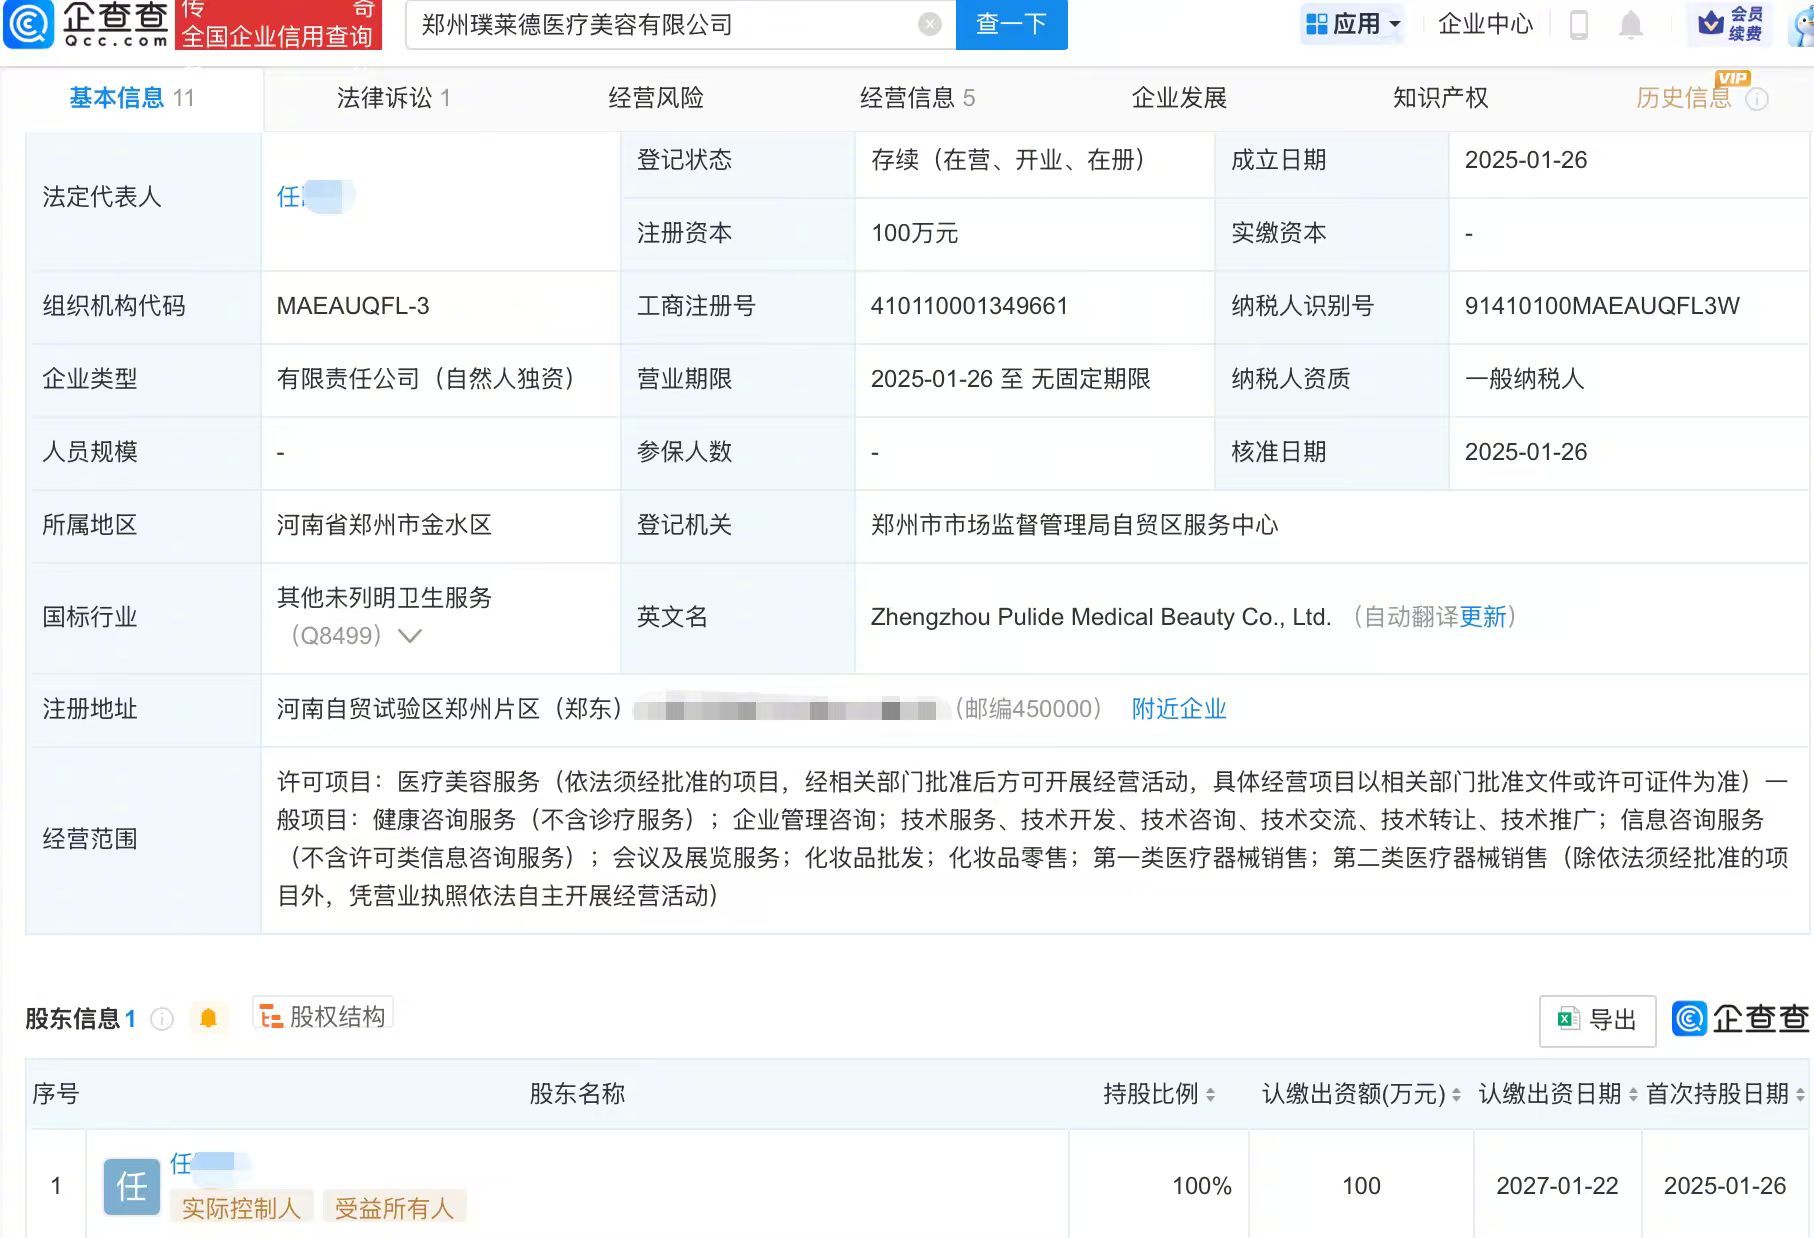Click the history information info icon
The image size is (1814, 1238).
point(1757,99)
